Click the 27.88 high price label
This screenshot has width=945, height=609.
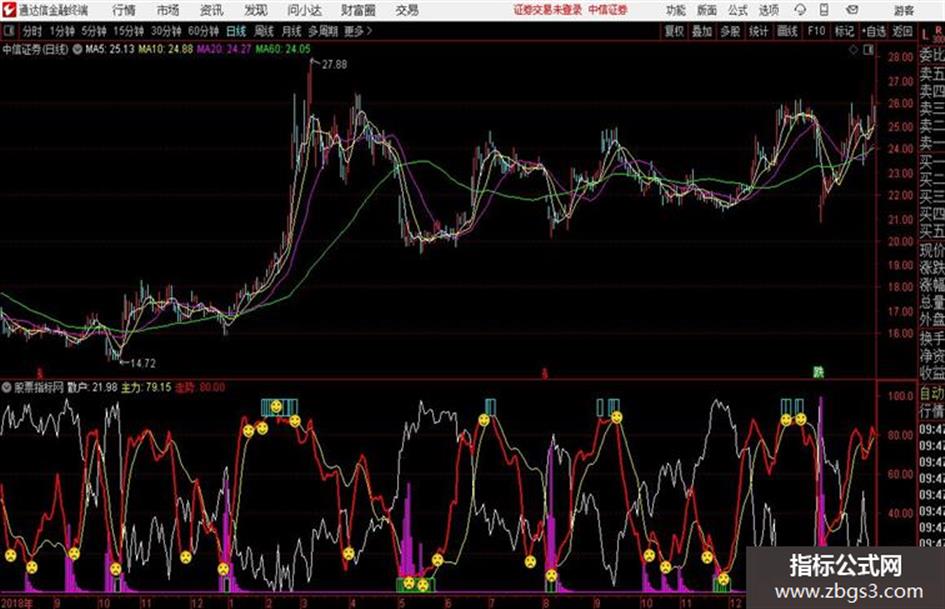[x=334, y=64]
